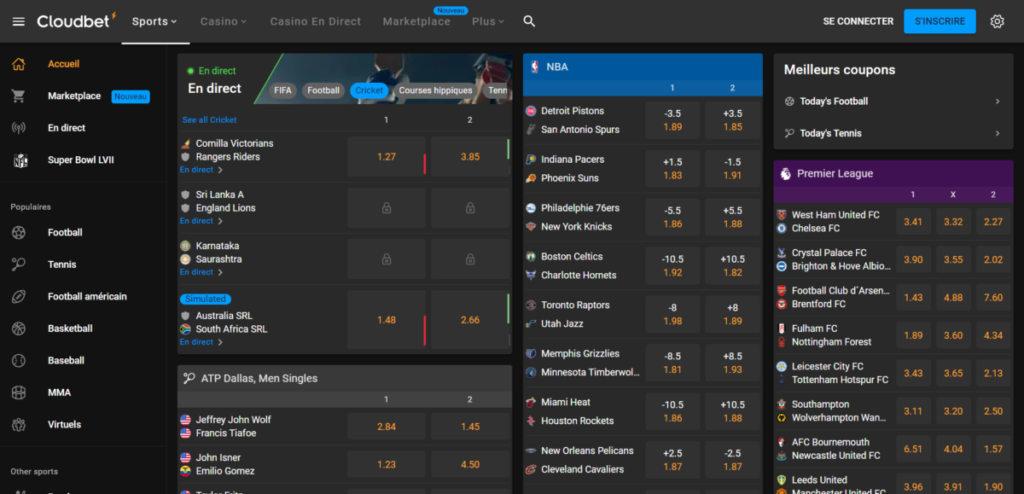Bet on John Isner at 1.23
The width and height of the screenshot is (1024, 494).
[386, 465]
